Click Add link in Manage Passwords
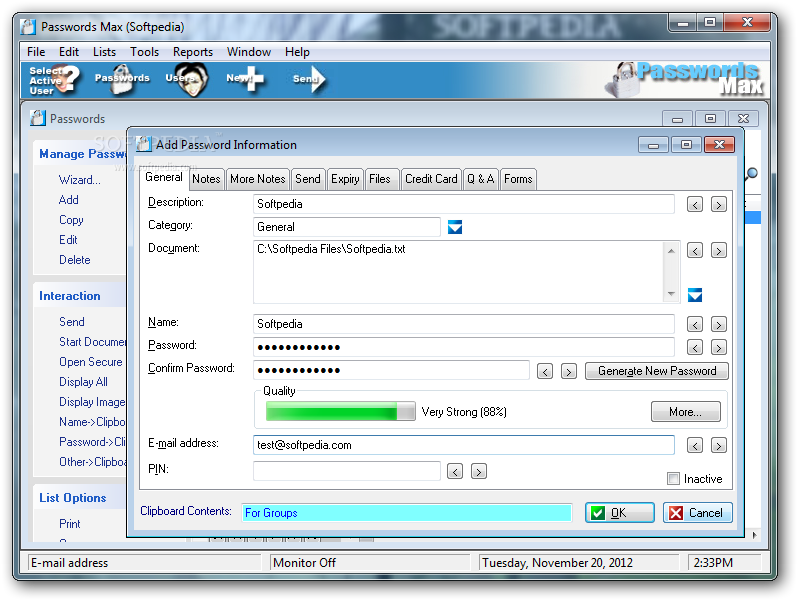The width and height of the screenshot is (798, 601). click(69, 199)
